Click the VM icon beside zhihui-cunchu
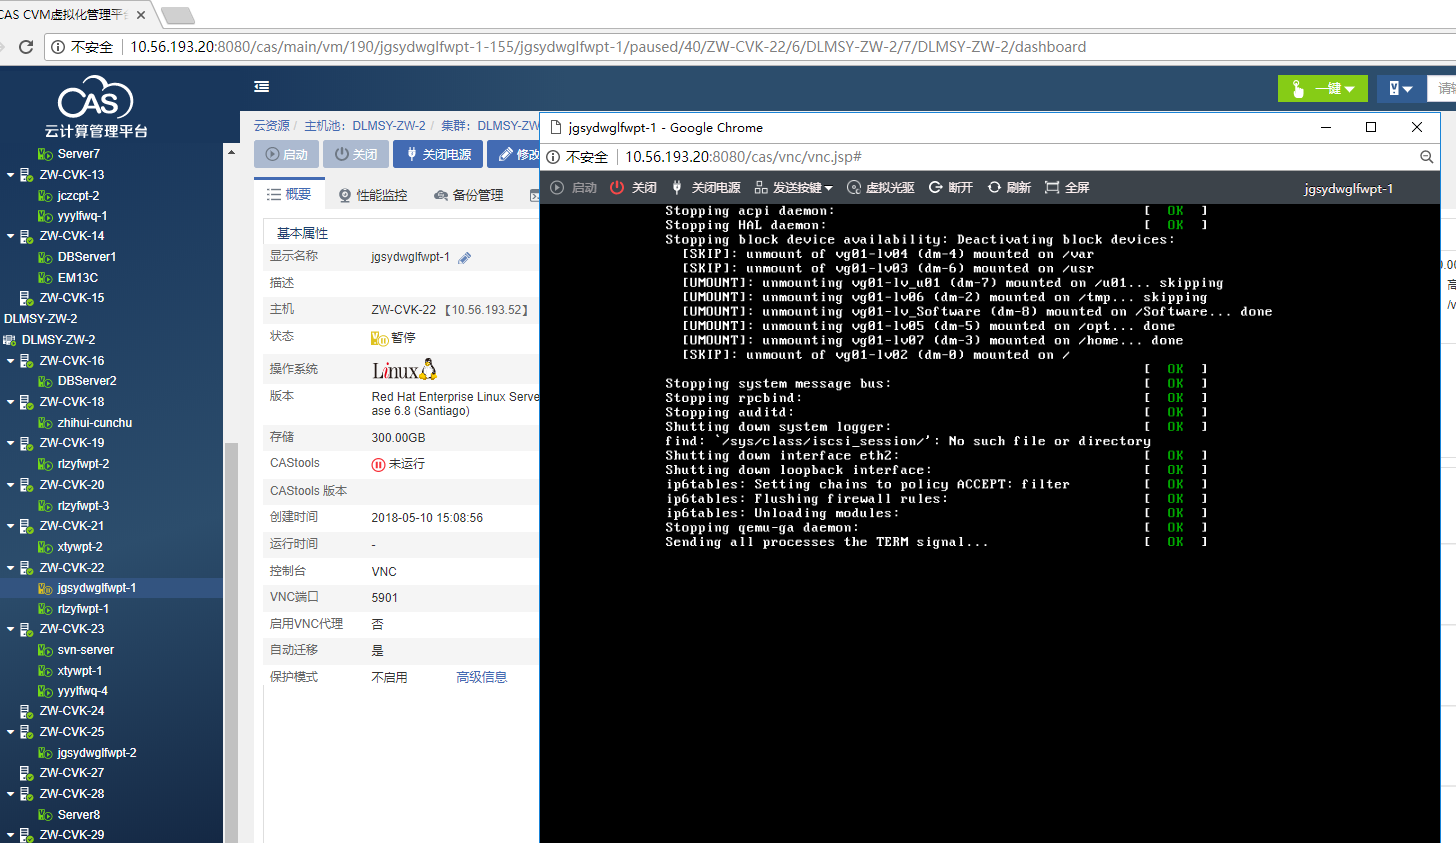Image resolution: width=1456 pixels, height=843 pixels. (45, 423)
